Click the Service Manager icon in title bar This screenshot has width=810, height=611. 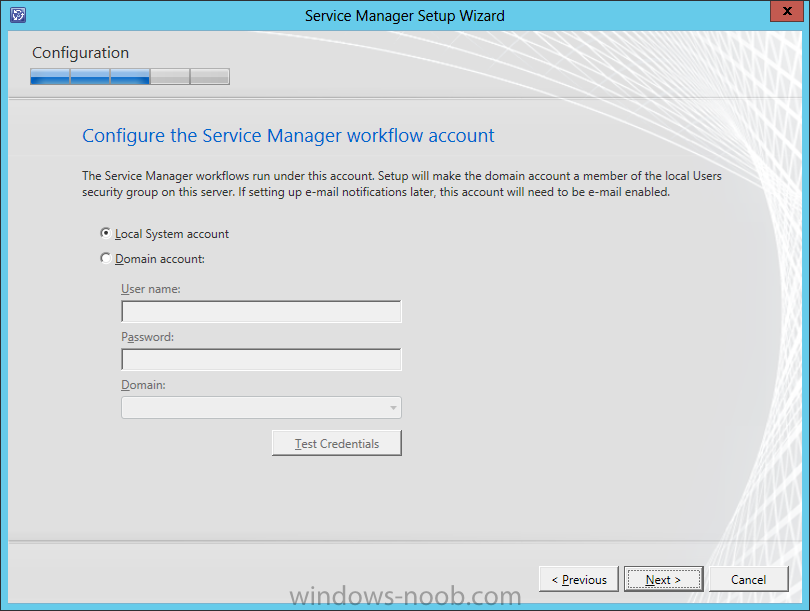[18, 15]
